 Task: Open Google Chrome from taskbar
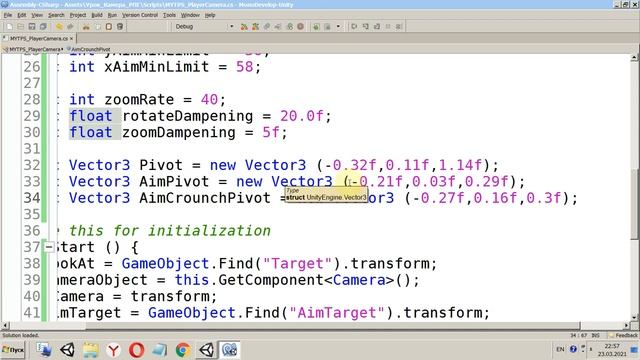(183, 350)
